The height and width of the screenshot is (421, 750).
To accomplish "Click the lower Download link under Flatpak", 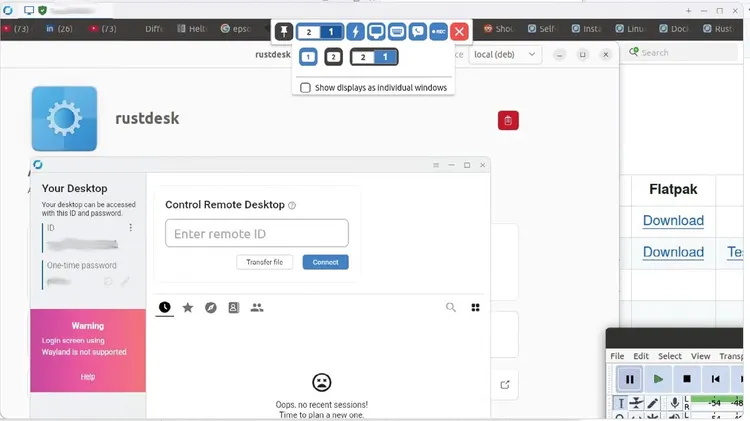I will pos(673,252).
